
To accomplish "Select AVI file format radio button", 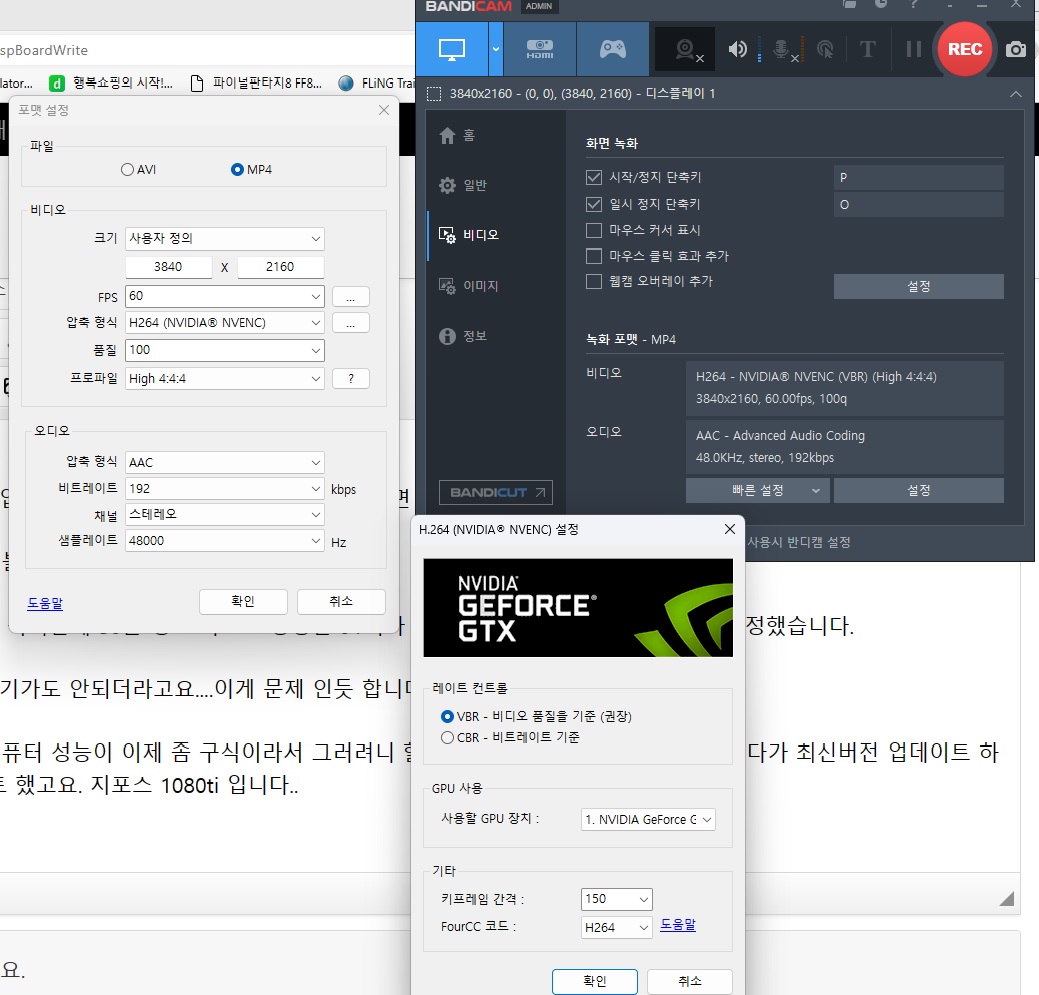I will tap(127, 170).
